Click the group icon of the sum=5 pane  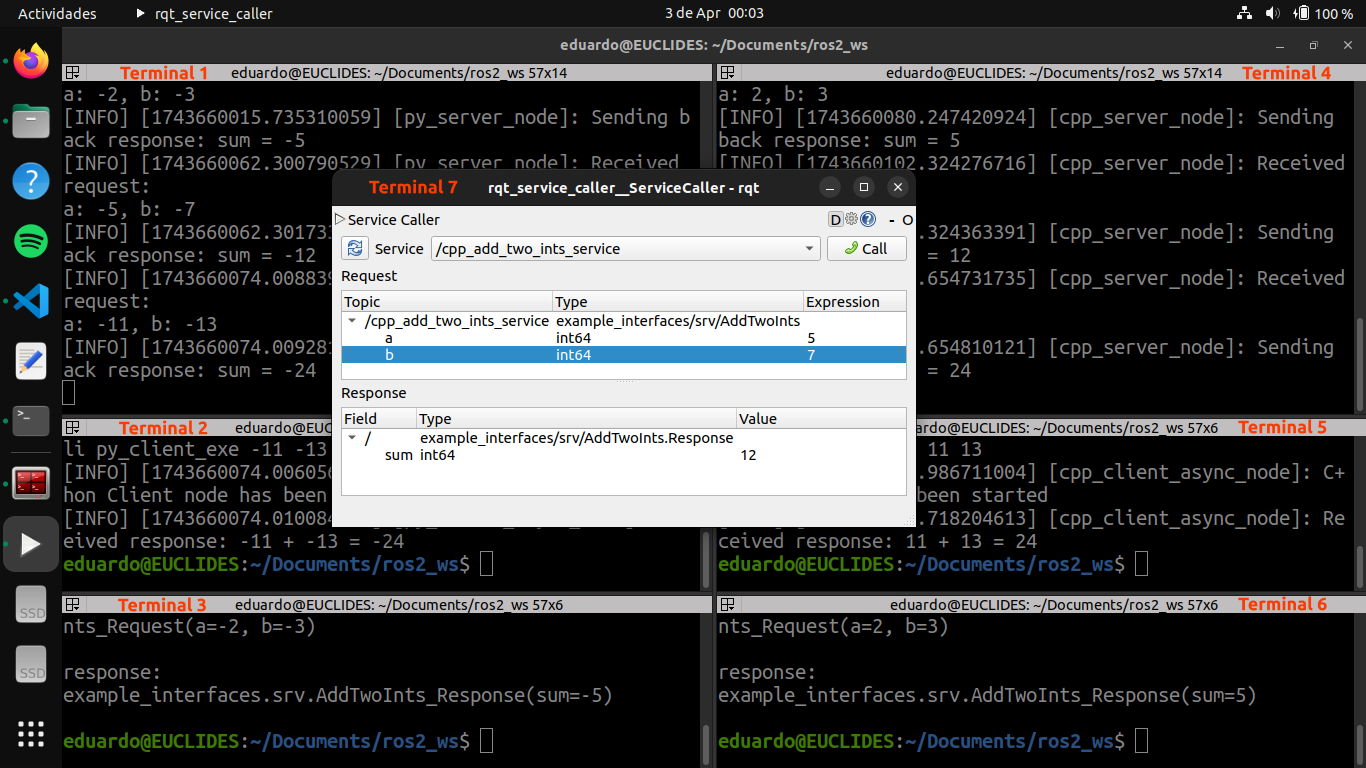pos(728,604)
